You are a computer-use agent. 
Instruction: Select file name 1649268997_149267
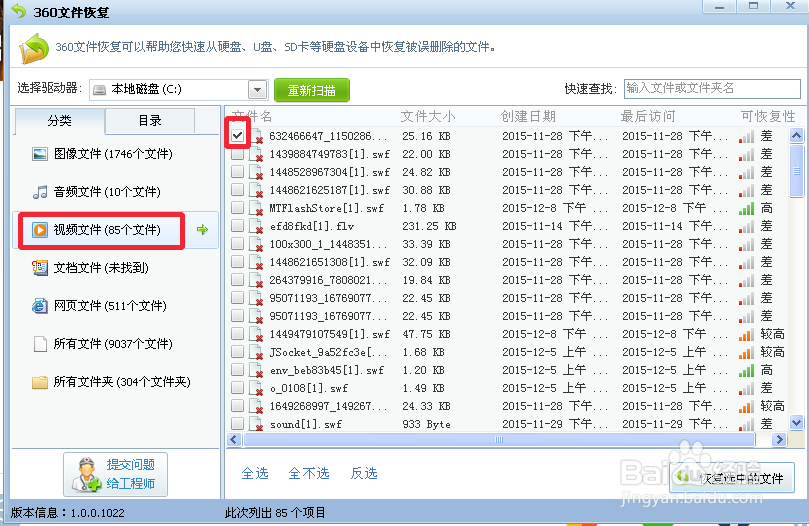(328, 406)
